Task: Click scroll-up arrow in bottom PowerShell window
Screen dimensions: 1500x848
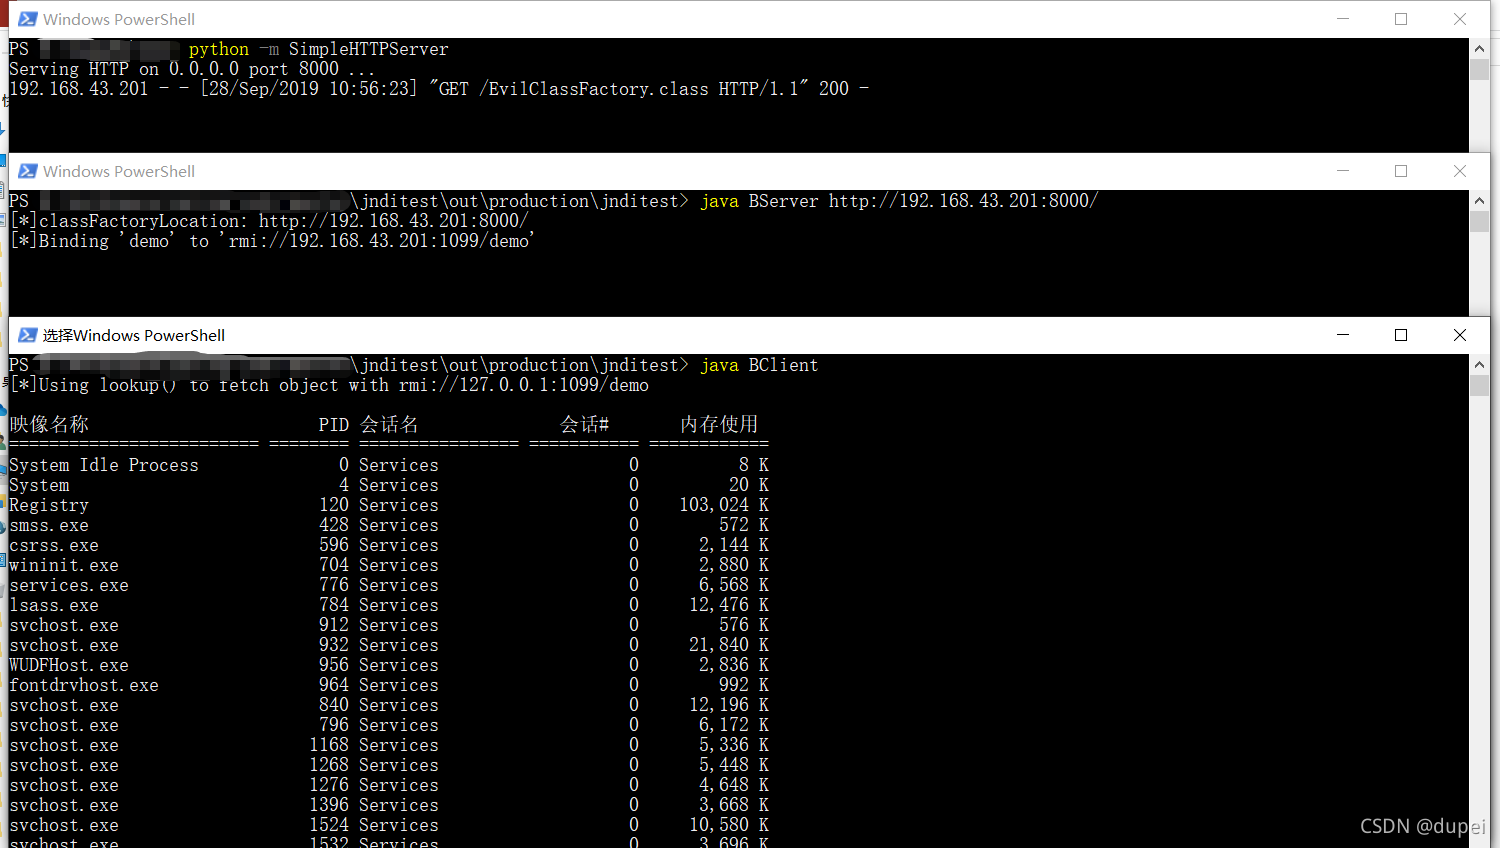Action: (1479, 364)
